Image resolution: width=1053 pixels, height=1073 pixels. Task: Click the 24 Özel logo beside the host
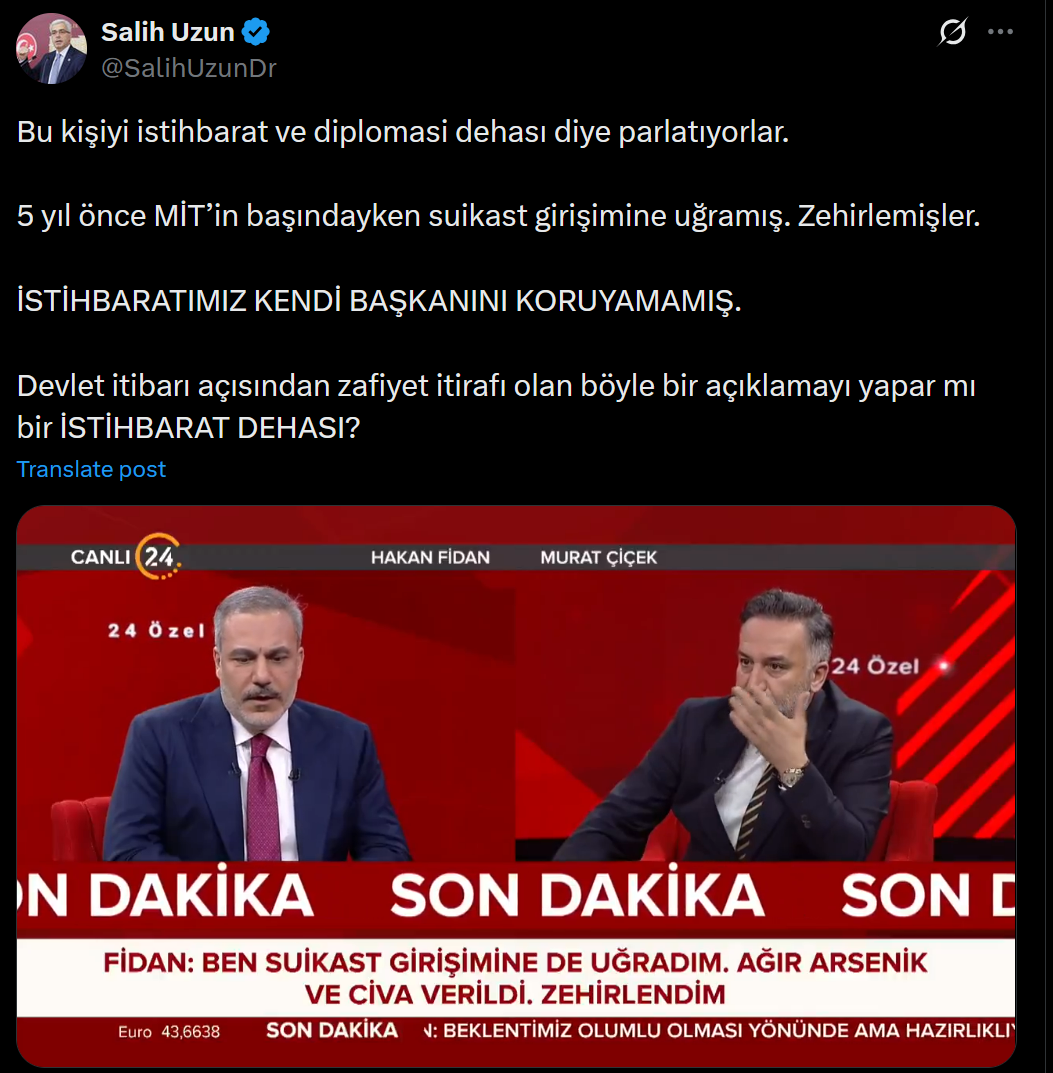pos(875,666)
